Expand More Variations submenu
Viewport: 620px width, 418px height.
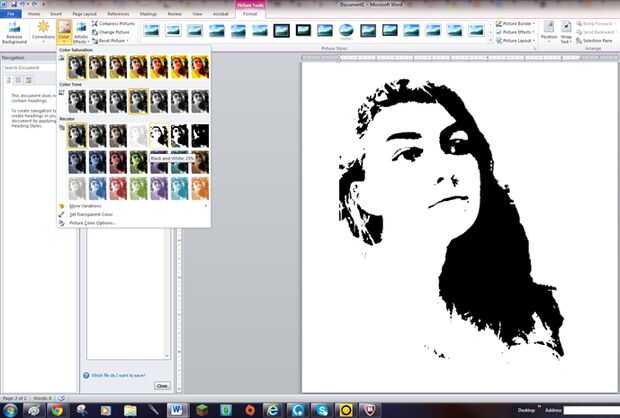click(x=133, y=206)
